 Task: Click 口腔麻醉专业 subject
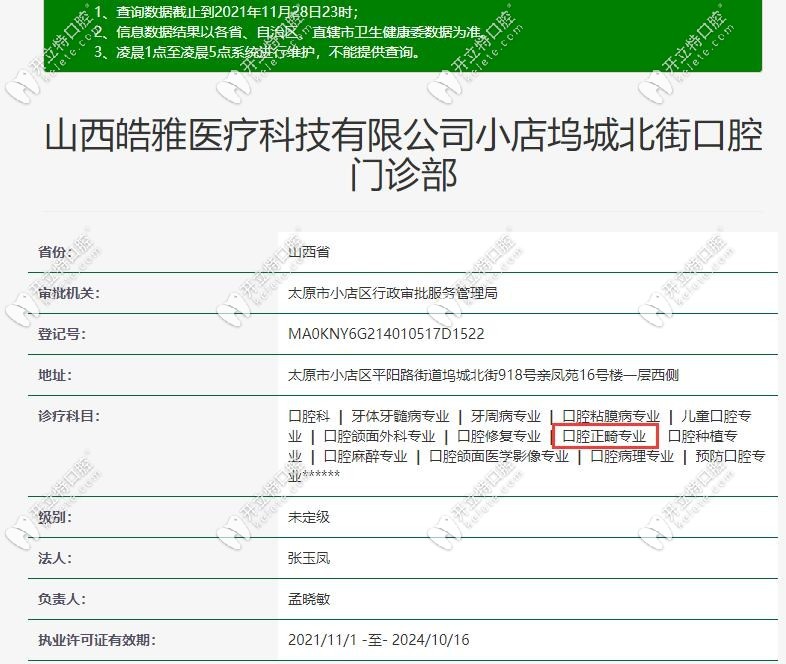[365, 456]
